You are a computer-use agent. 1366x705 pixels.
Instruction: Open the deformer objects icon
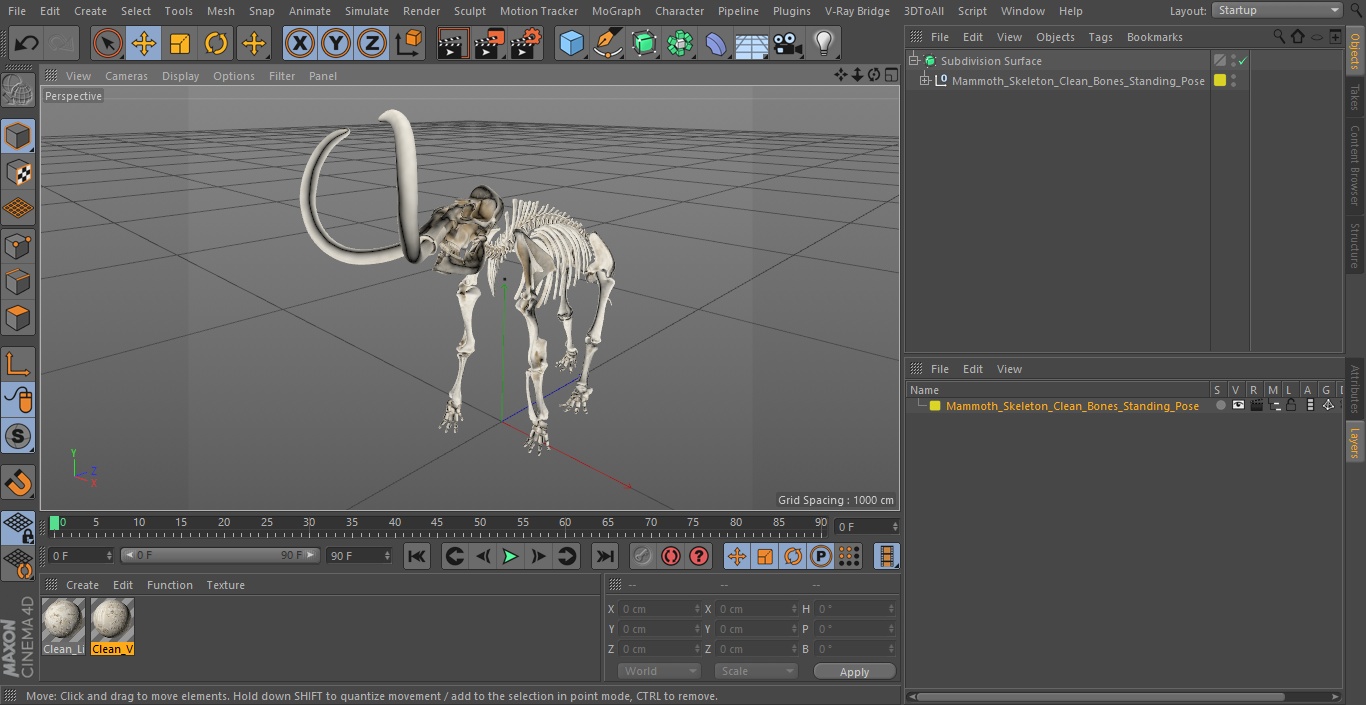(x=716, y=43)
